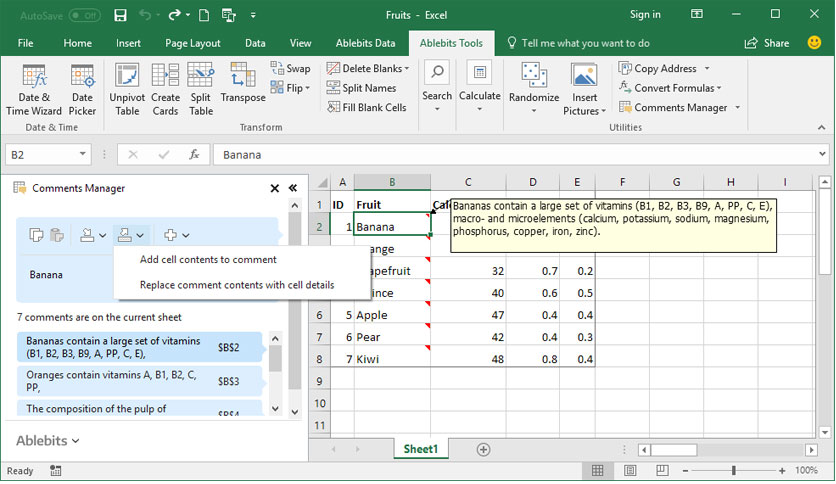Copy comment icon in Comments Manager
The image size is (836, 484).
click(x=36, y=235)
